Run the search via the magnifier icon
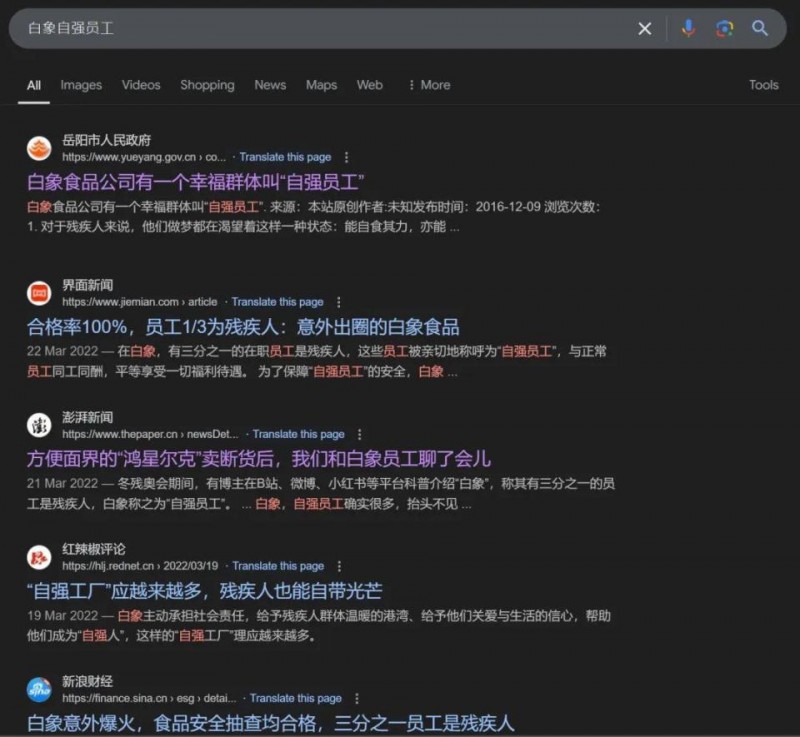 click(x=759, y=28)
